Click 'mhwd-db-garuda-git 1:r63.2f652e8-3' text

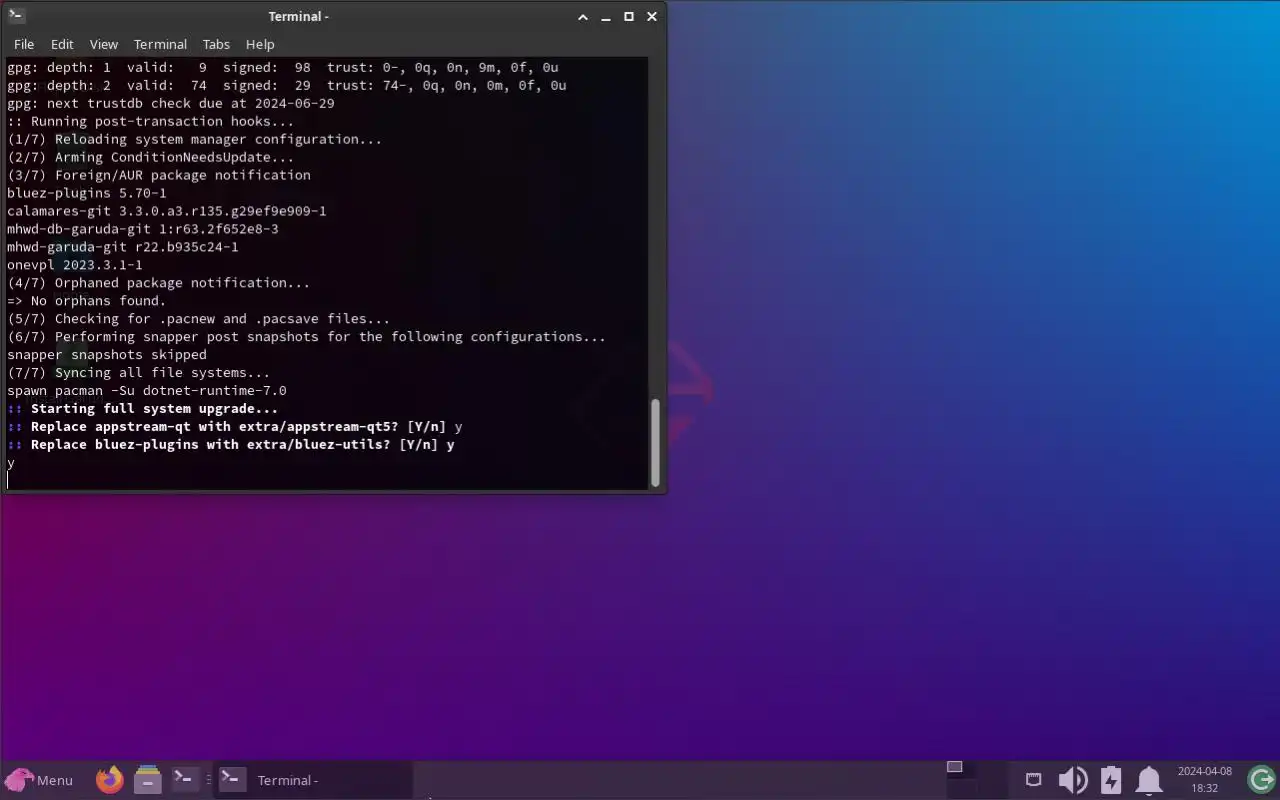(x=143, y=229)
